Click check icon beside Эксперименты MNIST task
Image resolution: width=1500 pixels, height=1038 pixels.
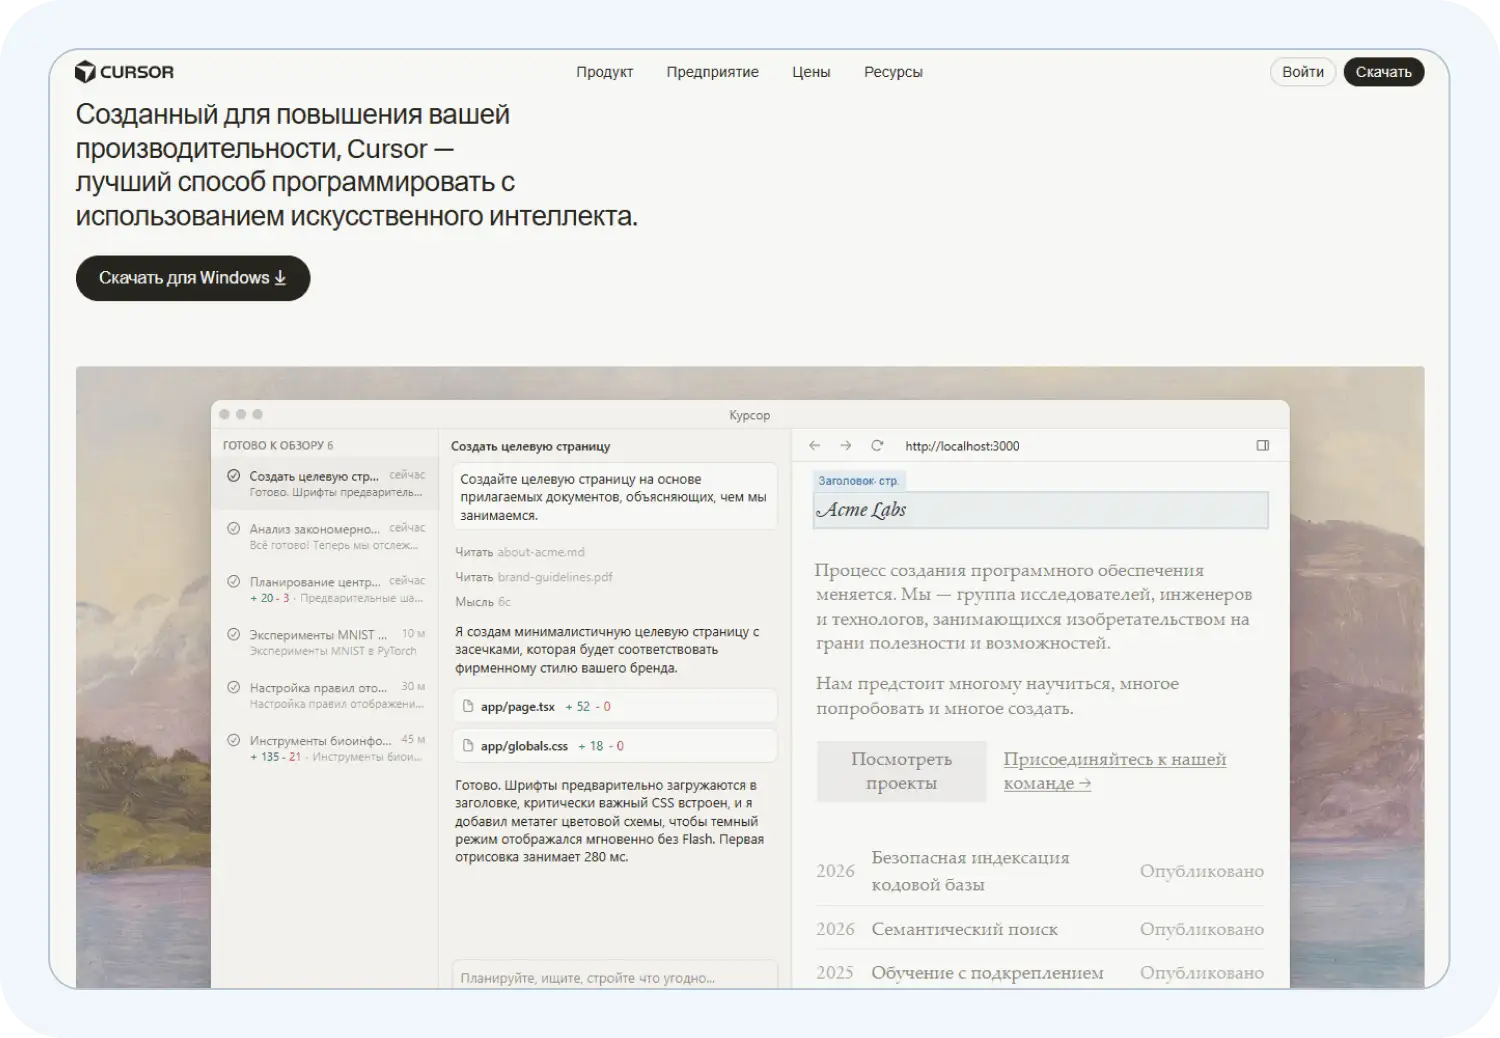[x=233, y=635]
